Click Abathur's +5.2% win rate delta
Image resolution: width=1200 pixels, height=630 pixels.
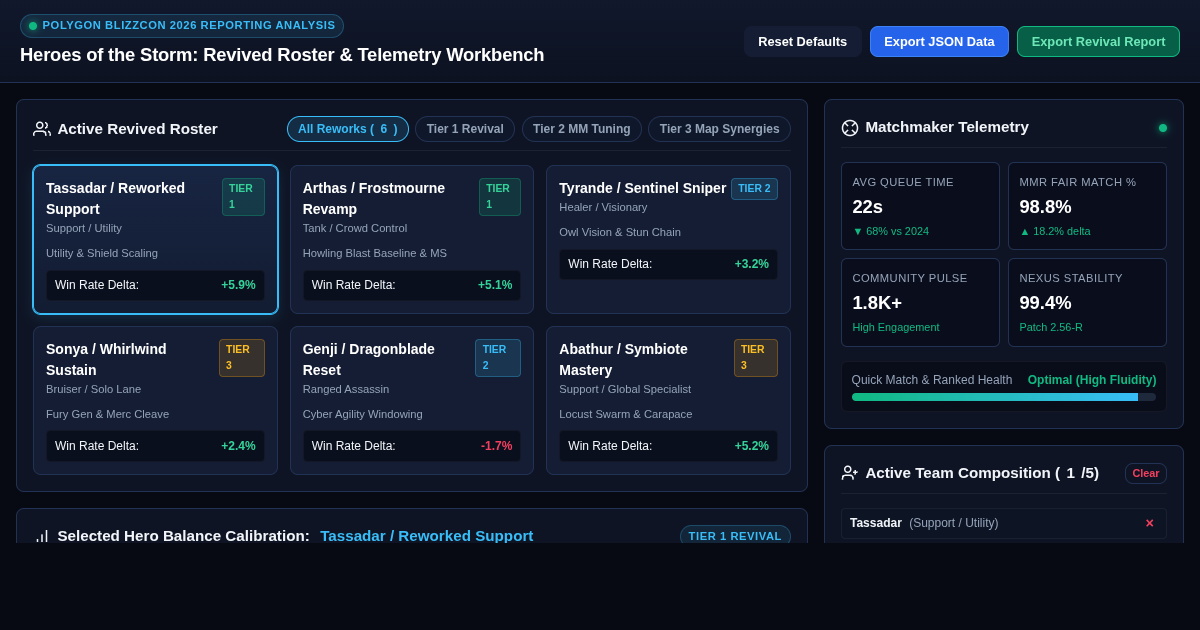[x=752, y=446]
